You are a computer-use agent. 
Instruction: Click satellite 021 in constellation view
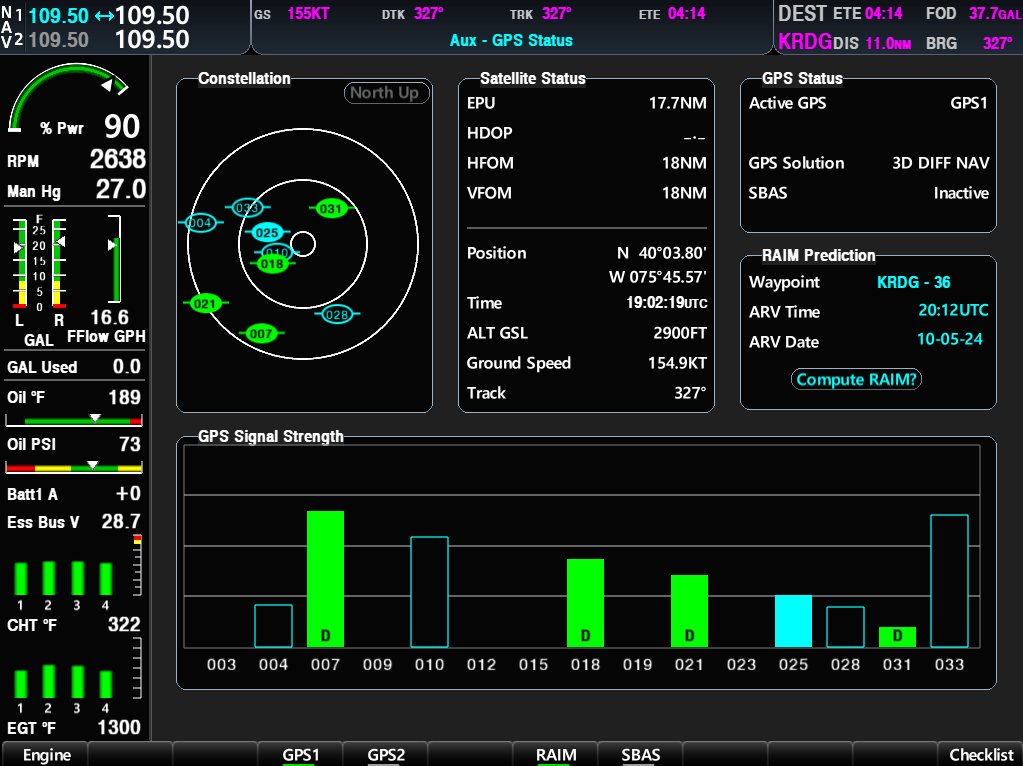pos(205,303)
